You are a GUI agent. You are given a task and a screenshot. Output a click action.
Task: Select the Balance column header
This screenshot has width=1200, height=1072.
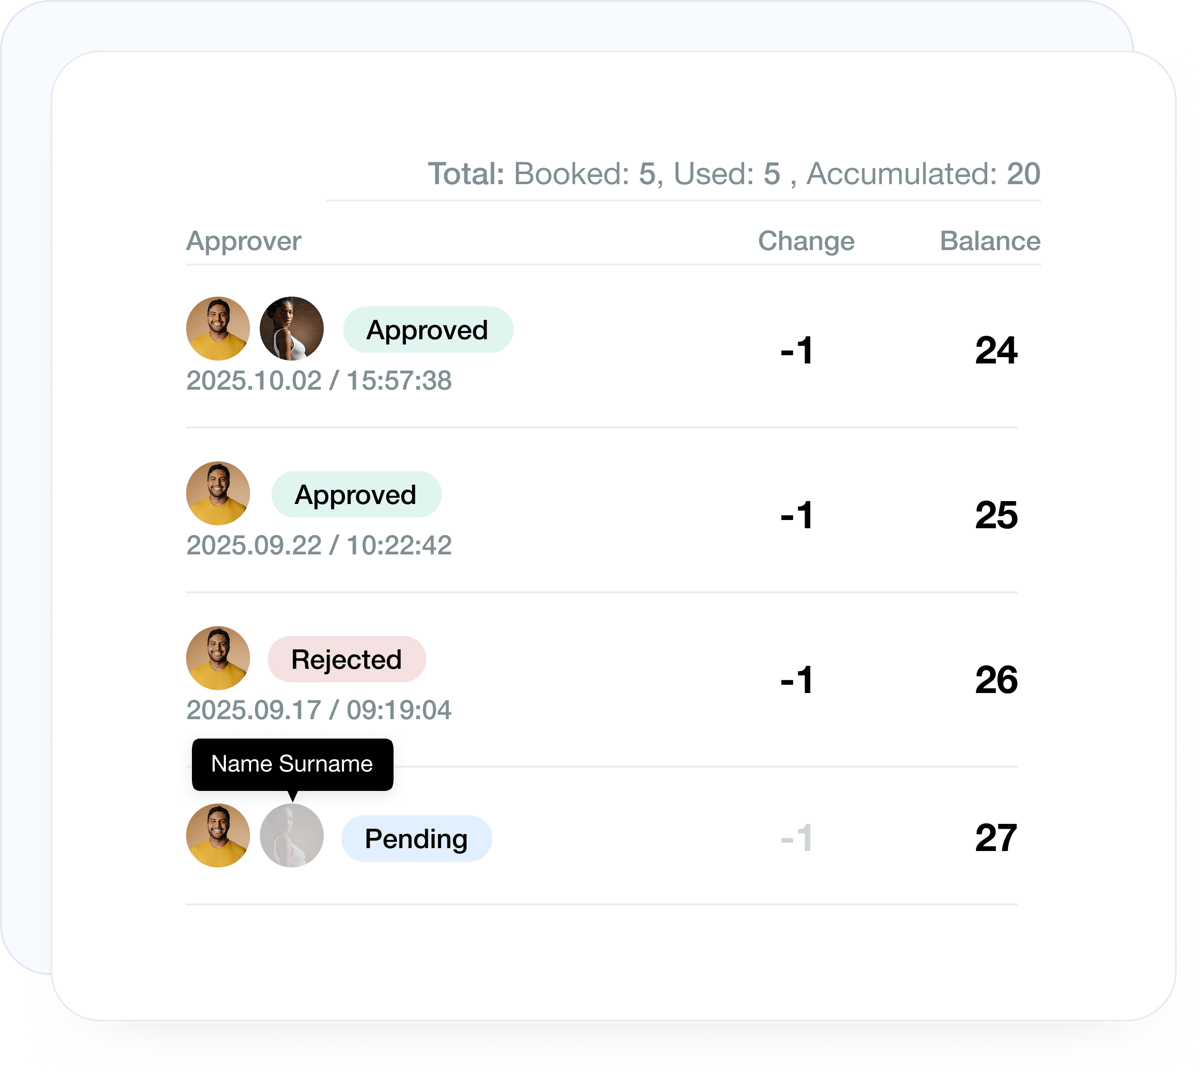(989, 241)
